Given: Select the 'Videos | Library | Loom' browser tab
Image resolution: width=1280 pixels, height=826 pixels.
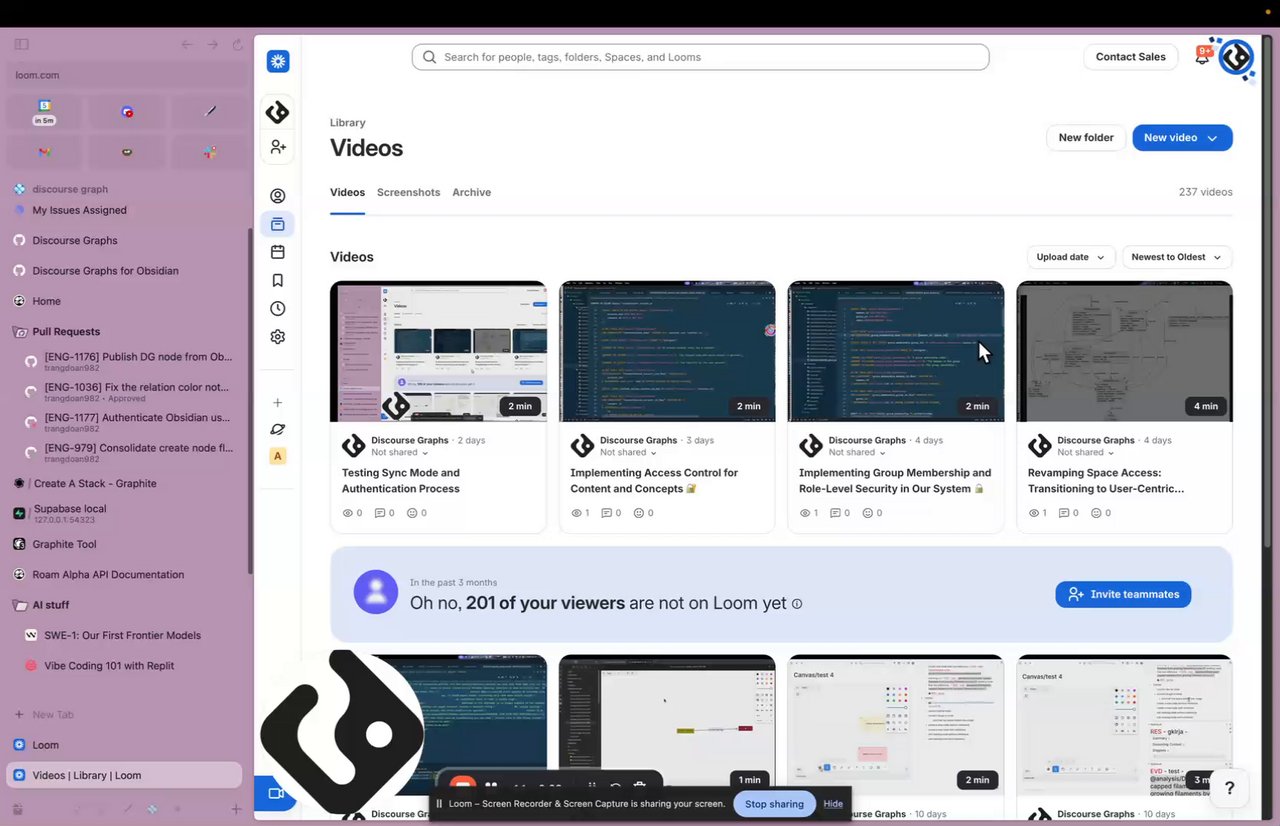Looking at the screenshot, I should tap(125, 775).
